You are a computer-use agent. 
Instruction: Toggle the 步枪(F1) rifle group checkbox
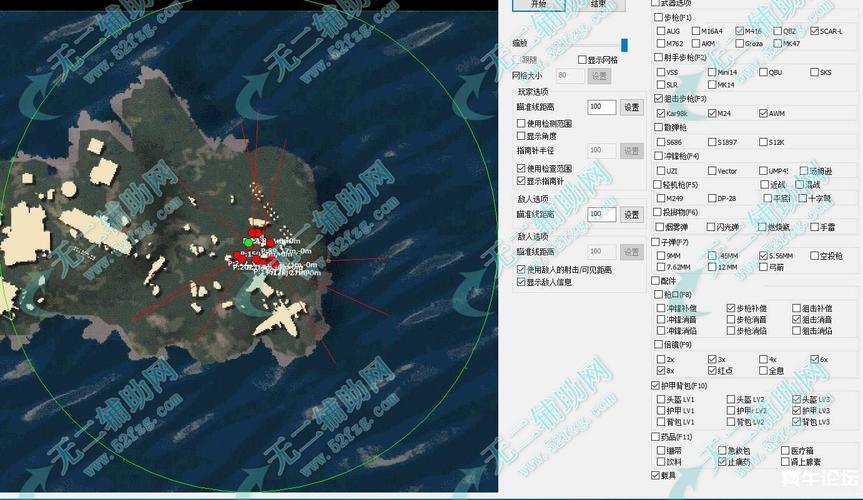(658, 17)
